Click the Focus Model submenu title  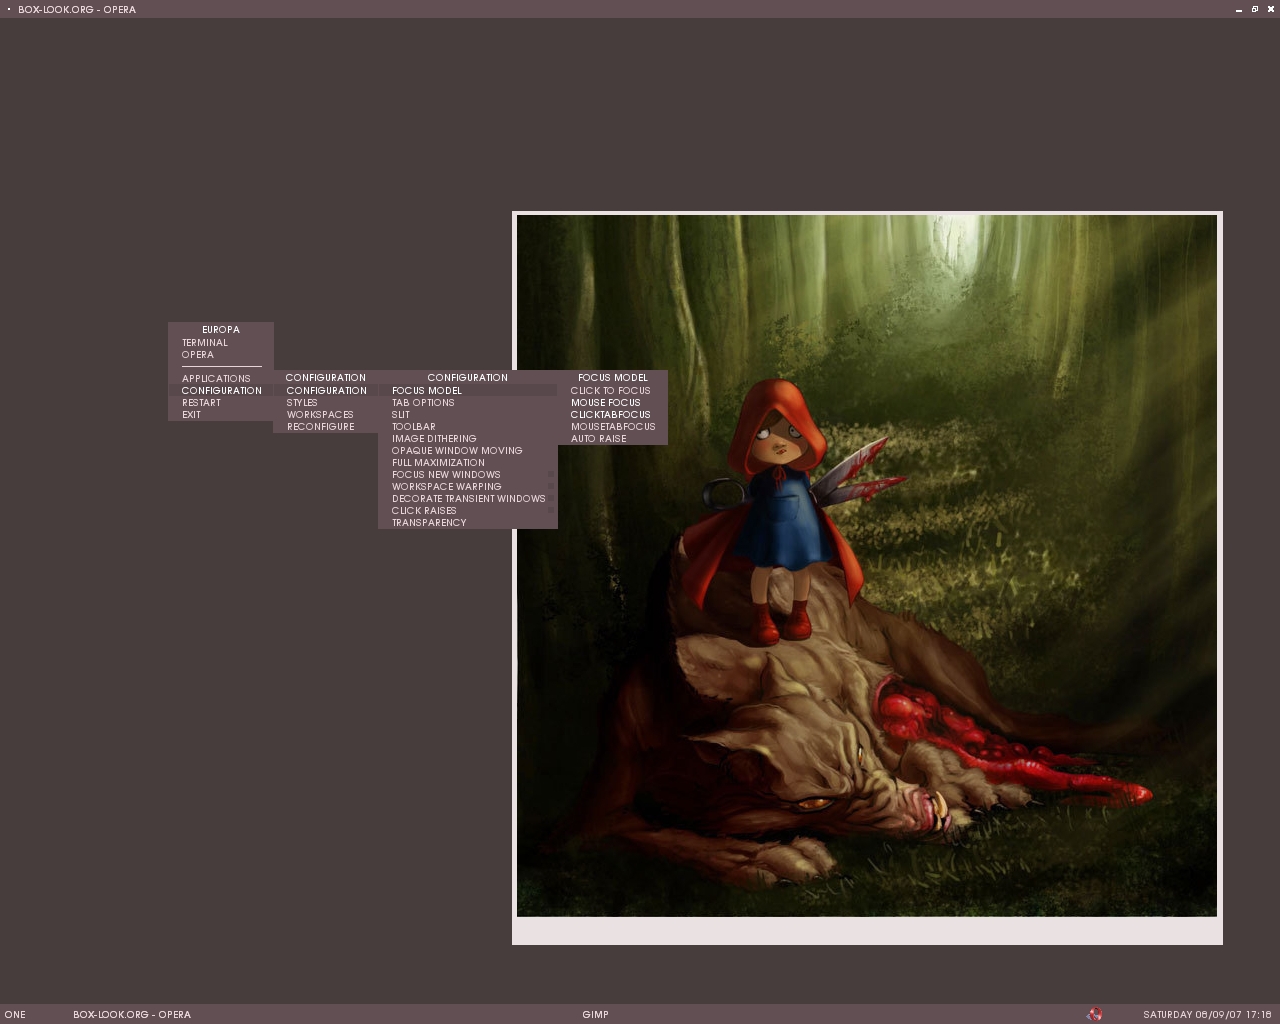[612, 377]
